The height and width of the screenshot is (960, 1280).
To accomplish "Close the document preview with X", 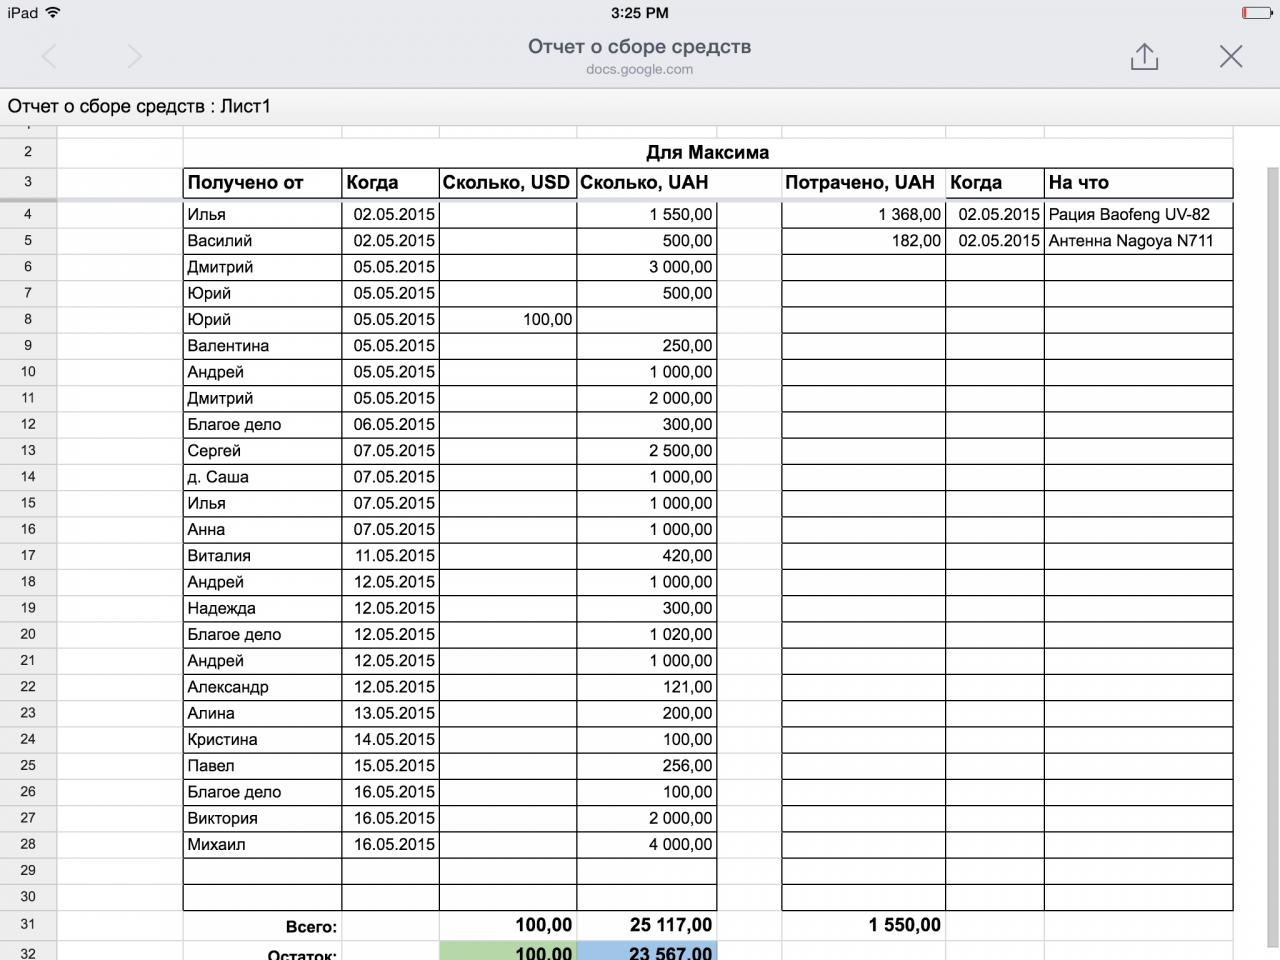I will click(1231, 56).
